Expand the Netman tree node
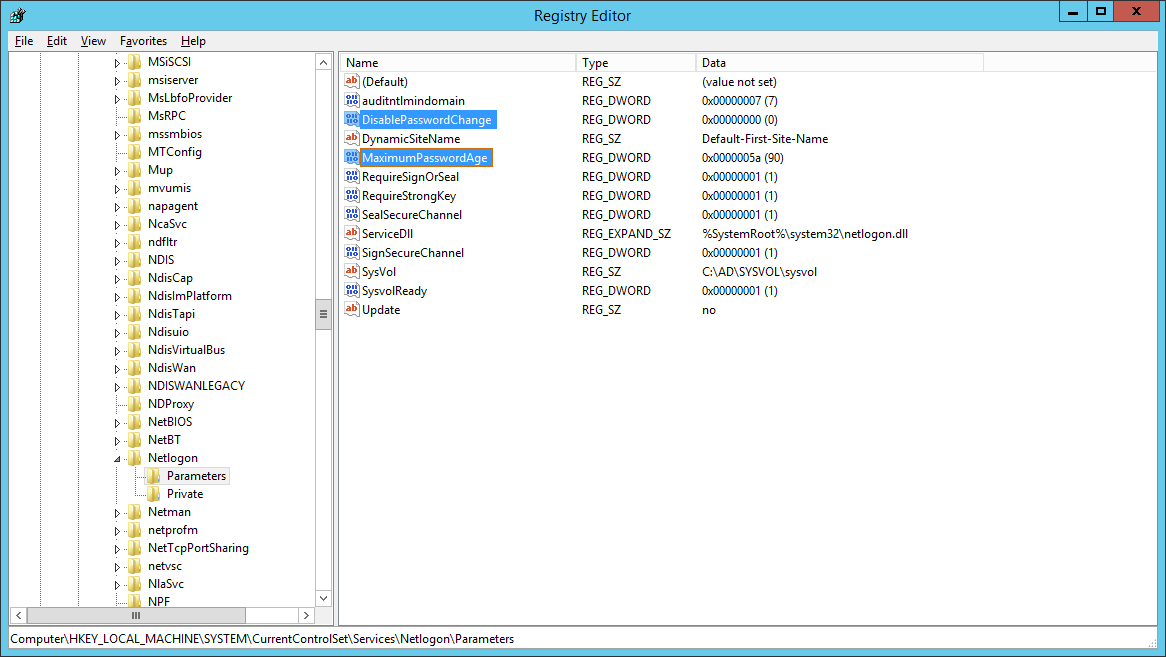The width and height of the screenshot is (1166, 657). coord(117,514)
